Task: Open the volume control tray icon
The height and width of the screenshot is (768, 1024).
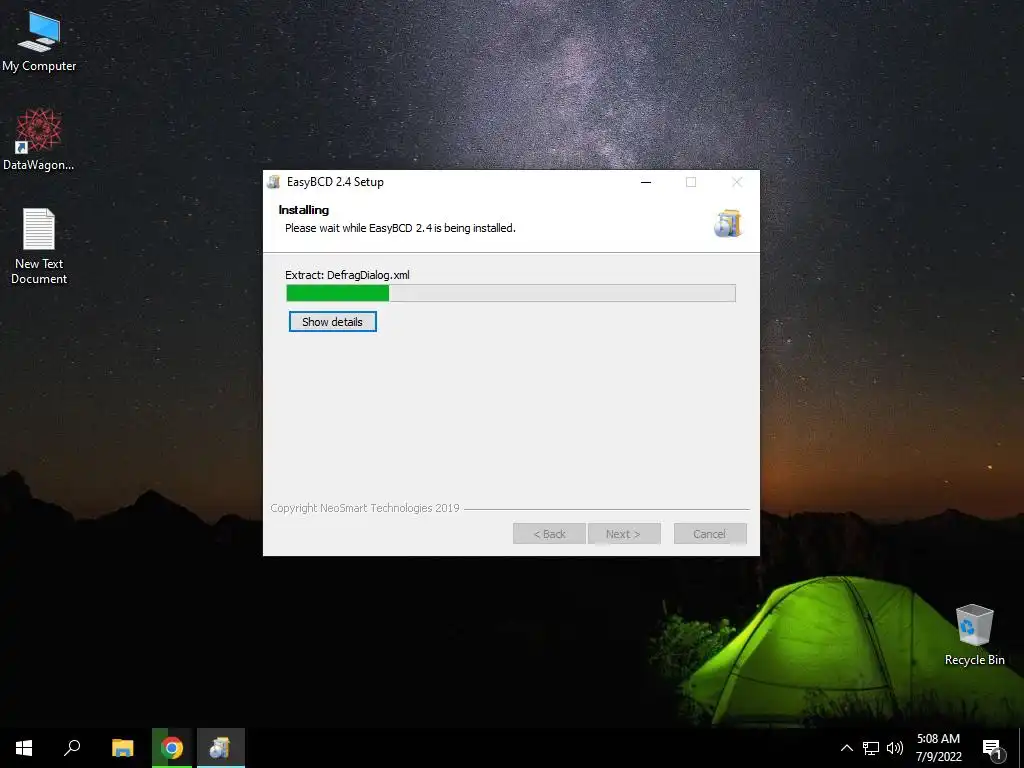Action: click(x=895, y=748)
